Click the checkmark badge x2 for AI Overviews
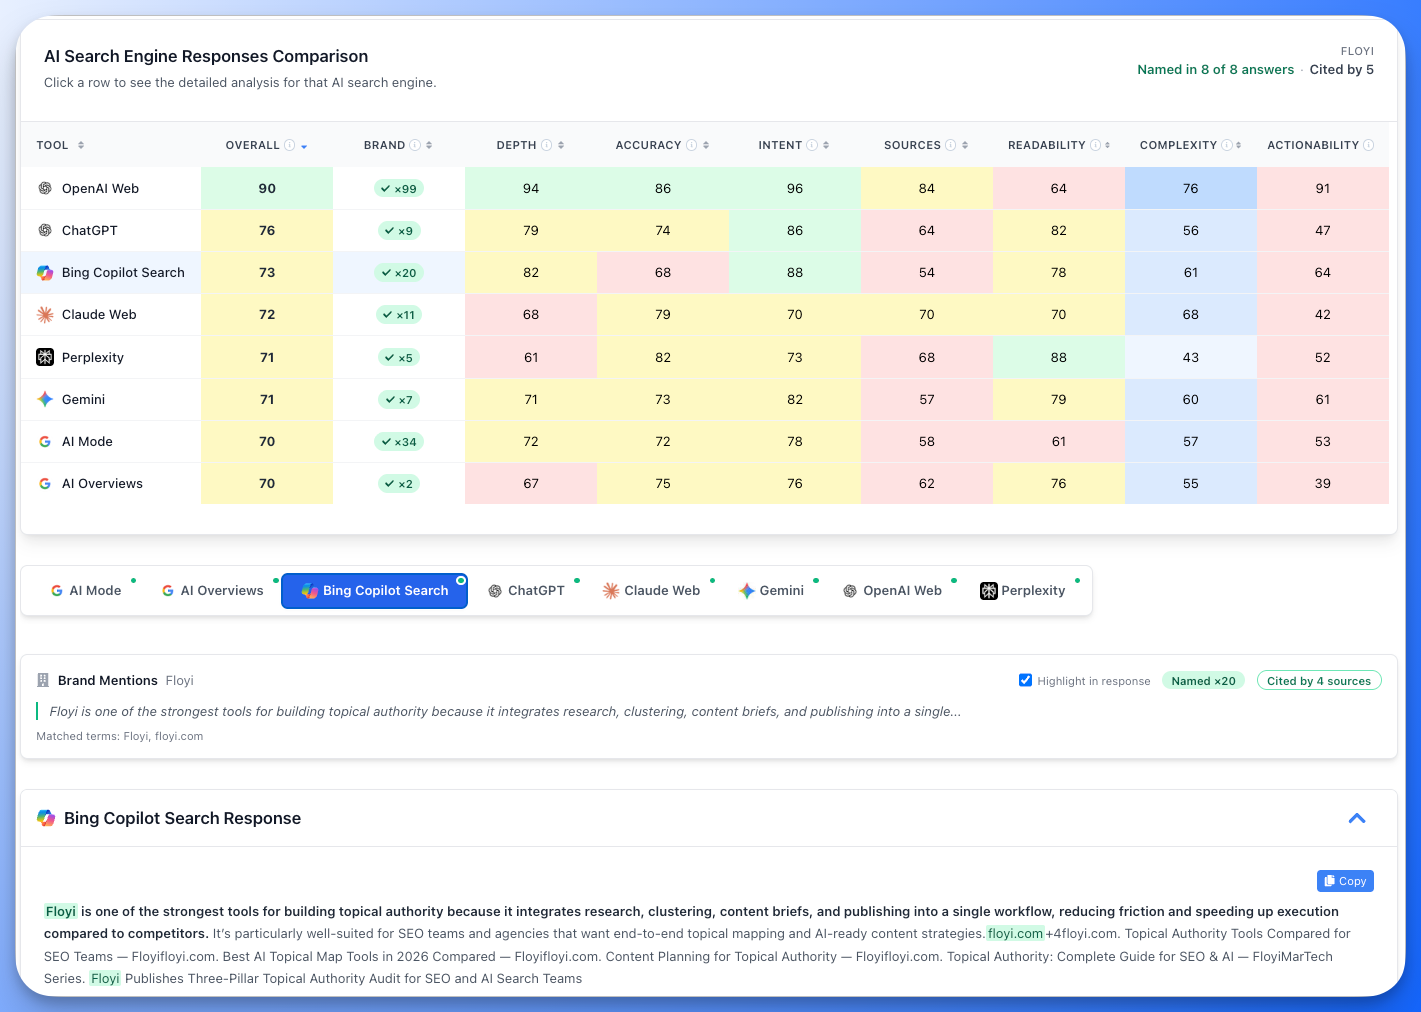The height and width of the screenshot is (1012, 1421). (x=399, y=483)
